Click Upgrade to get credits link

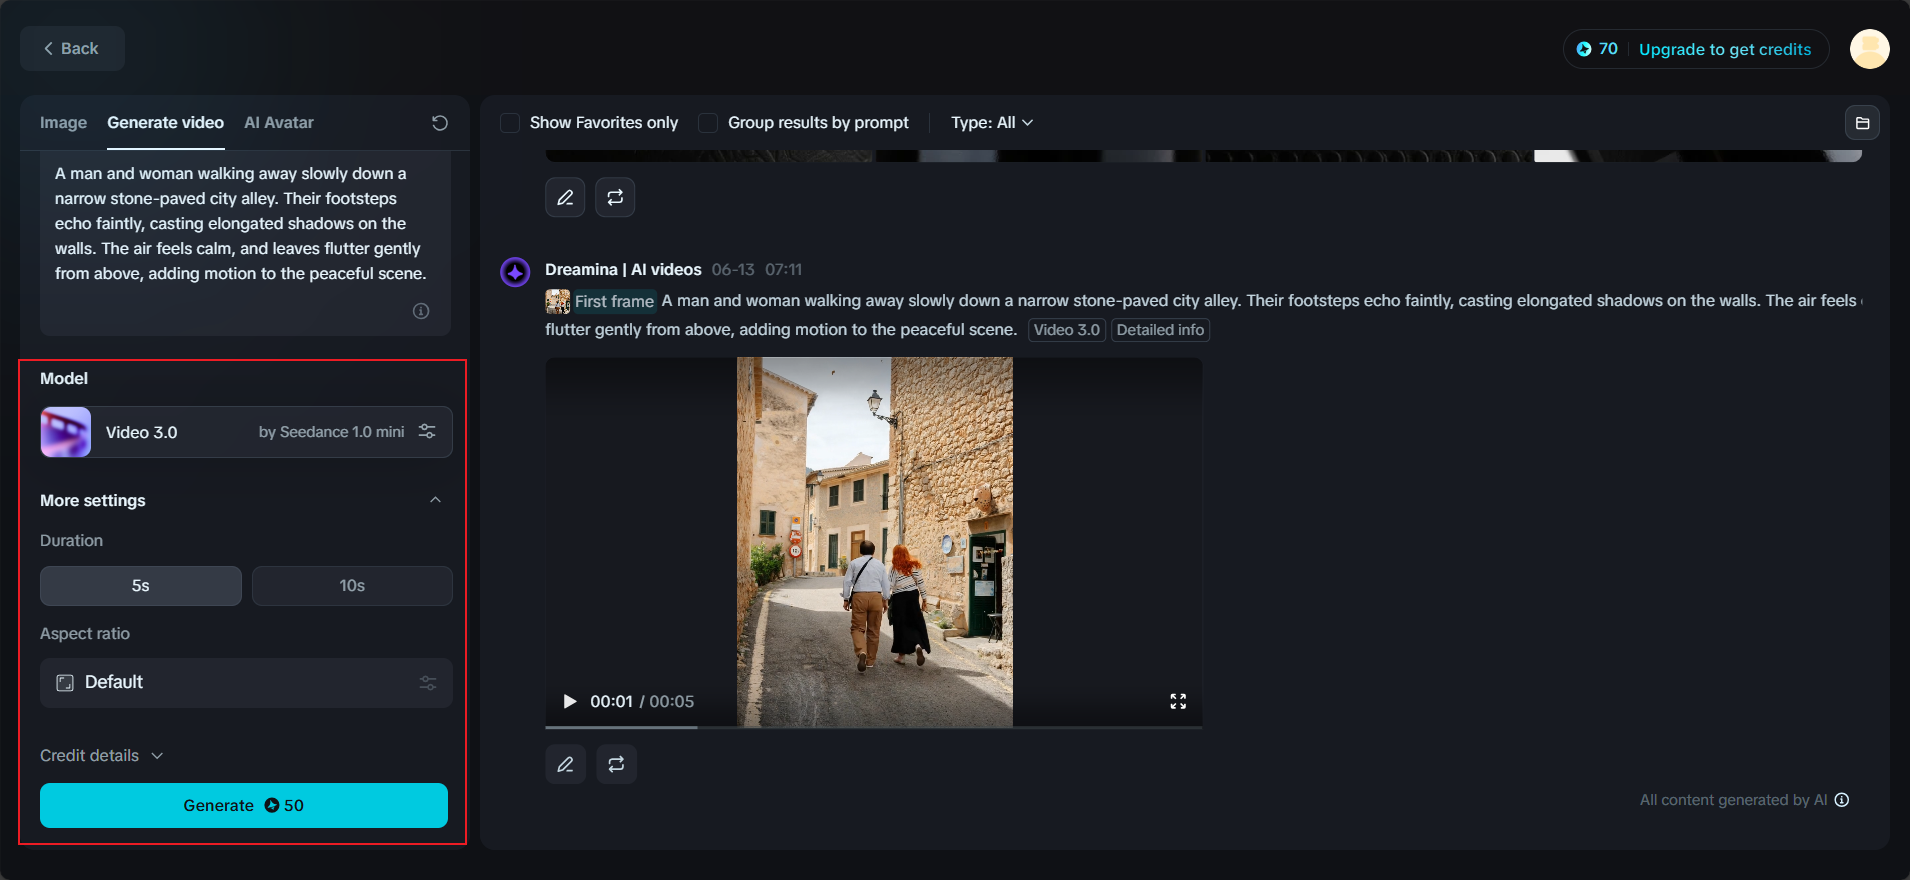(x=1725, y=49)
